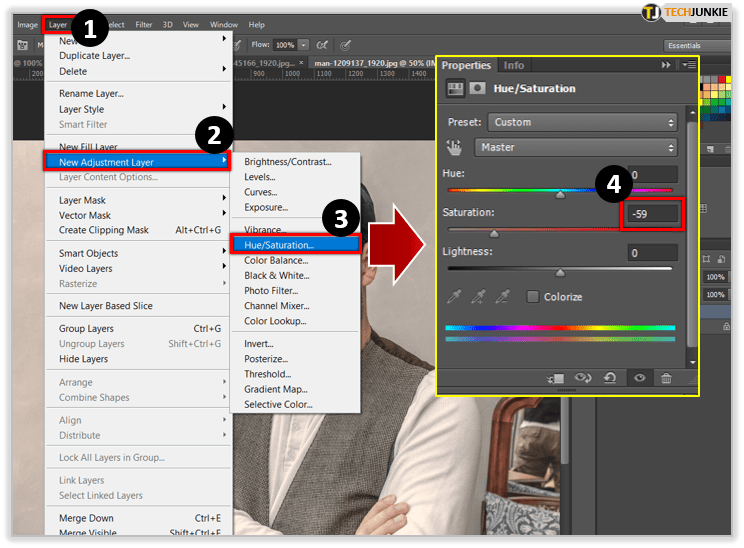Toggle adjustment layer visibility eye icon
The width and height of the screenshot is (744, 548).
[x=639, y=378]
